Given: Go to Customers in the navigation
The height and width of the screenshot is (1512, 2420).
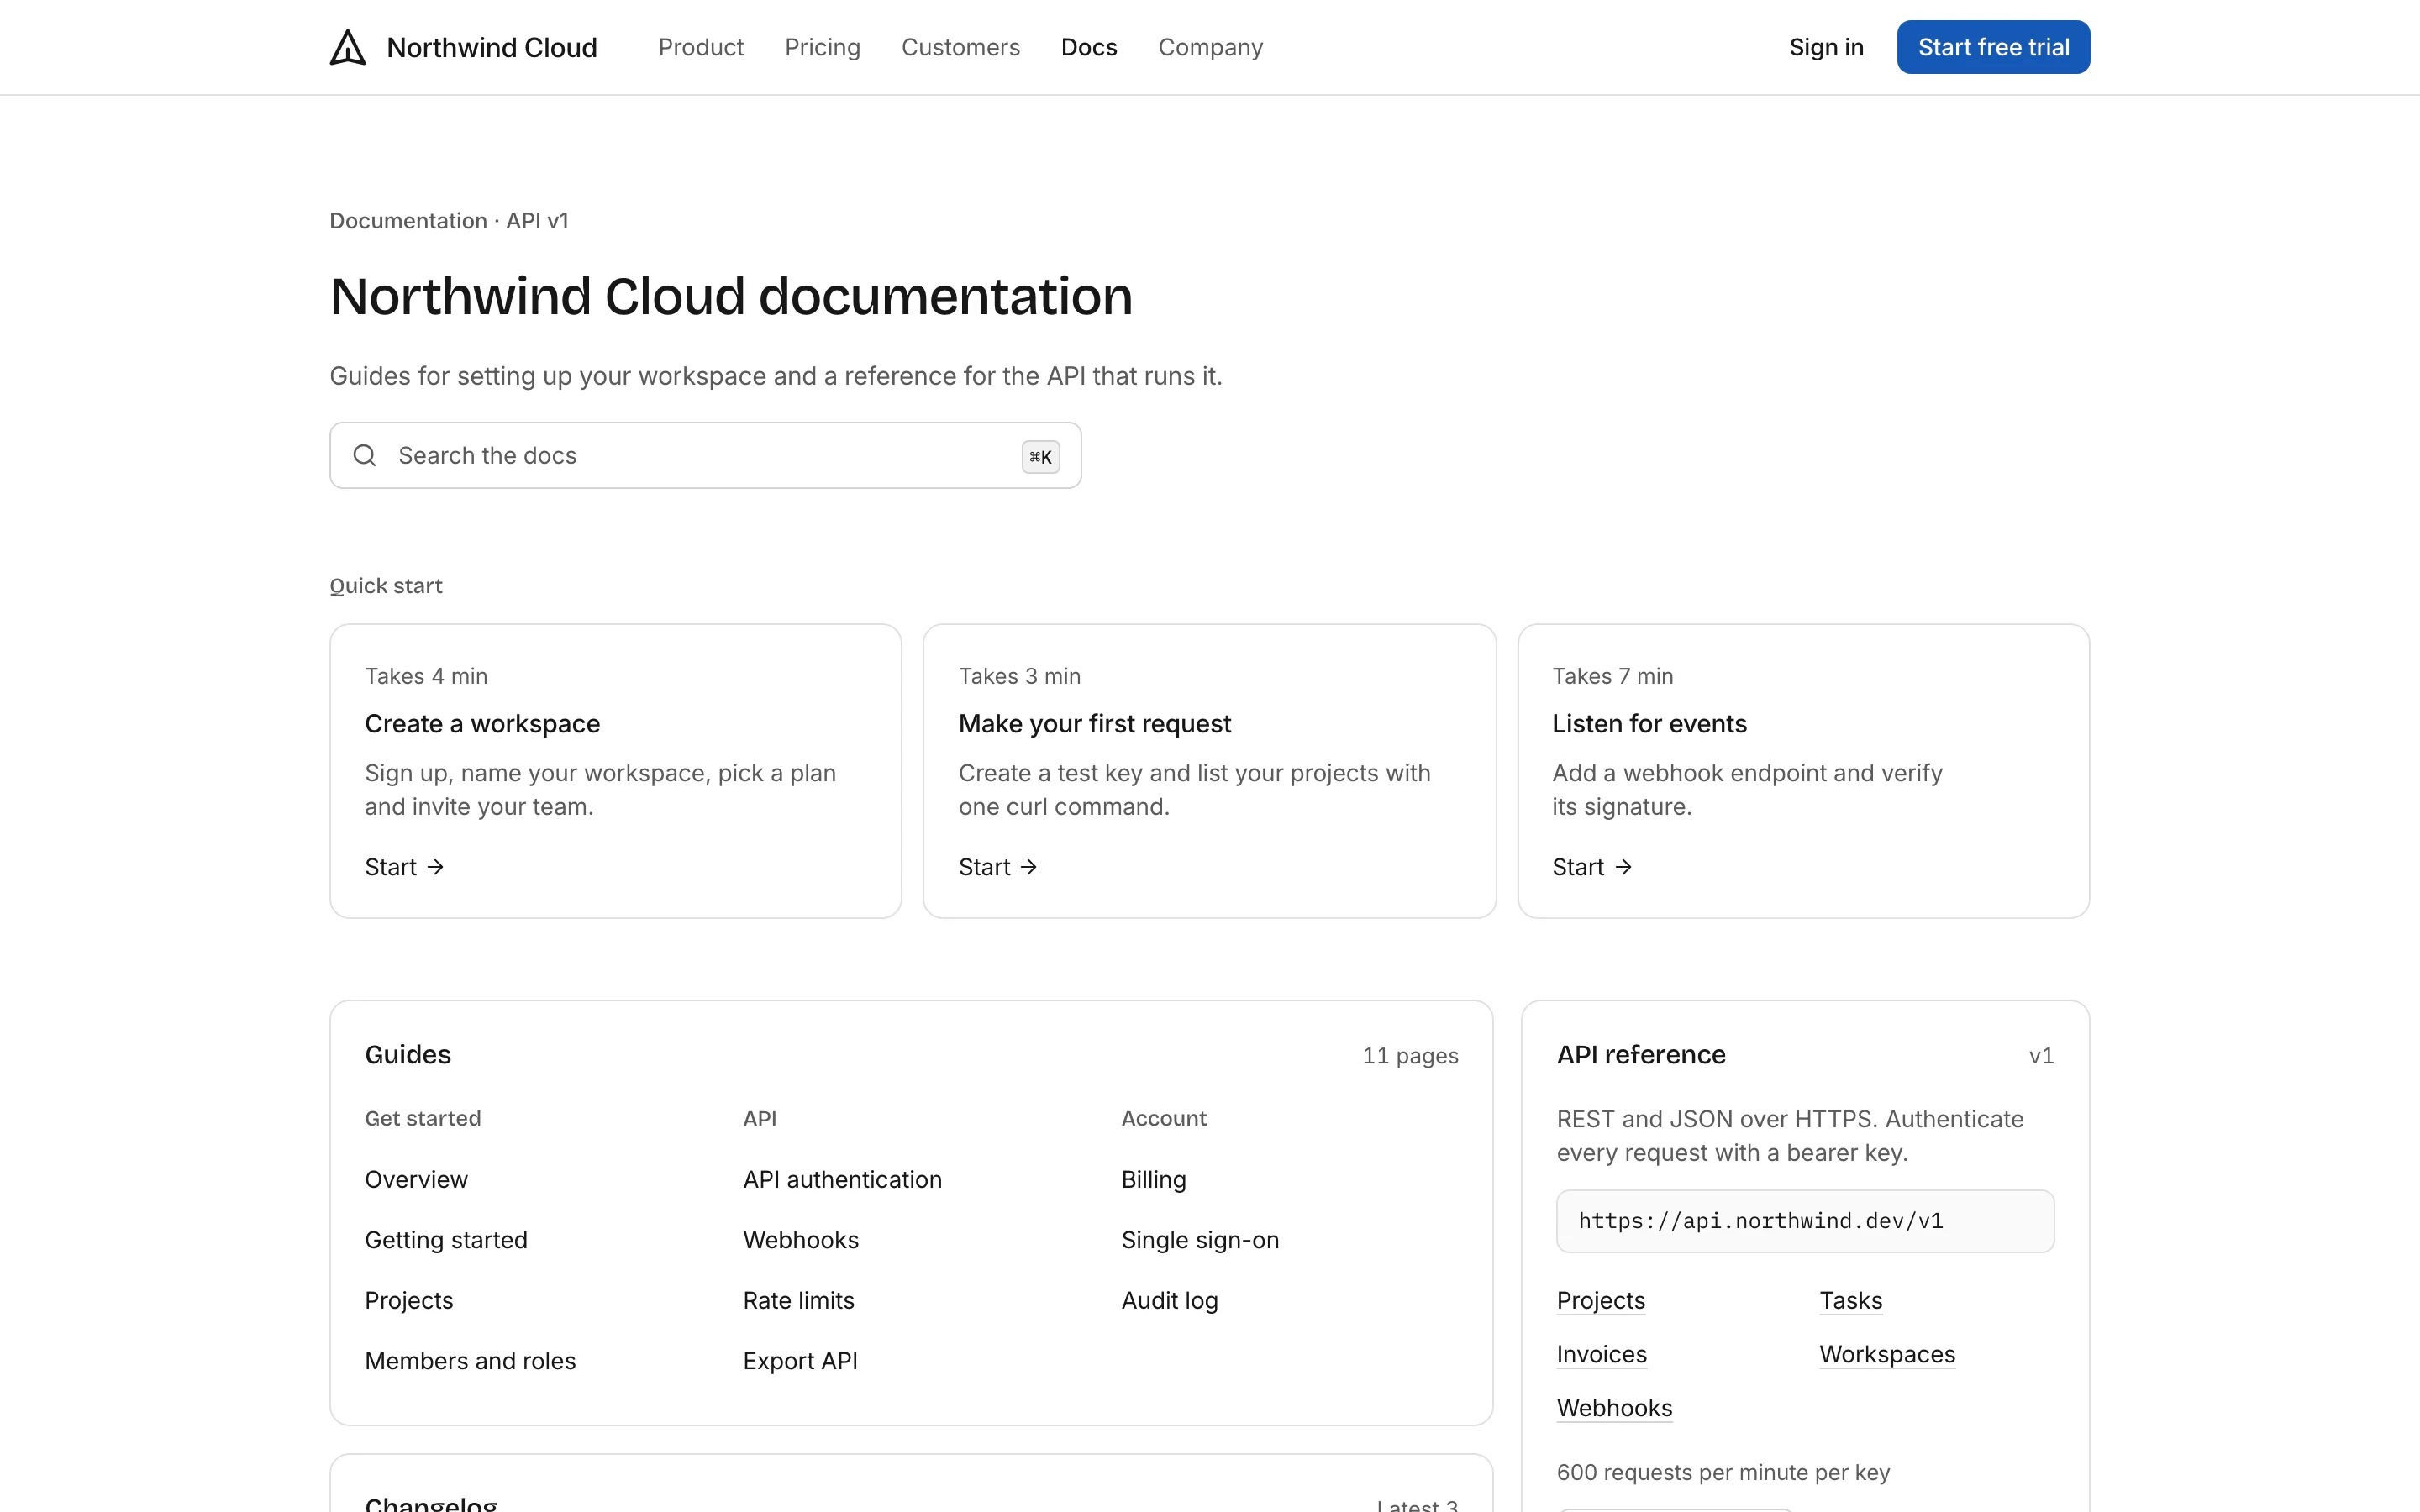Looking at the screenshot, I should pos(960,47).
